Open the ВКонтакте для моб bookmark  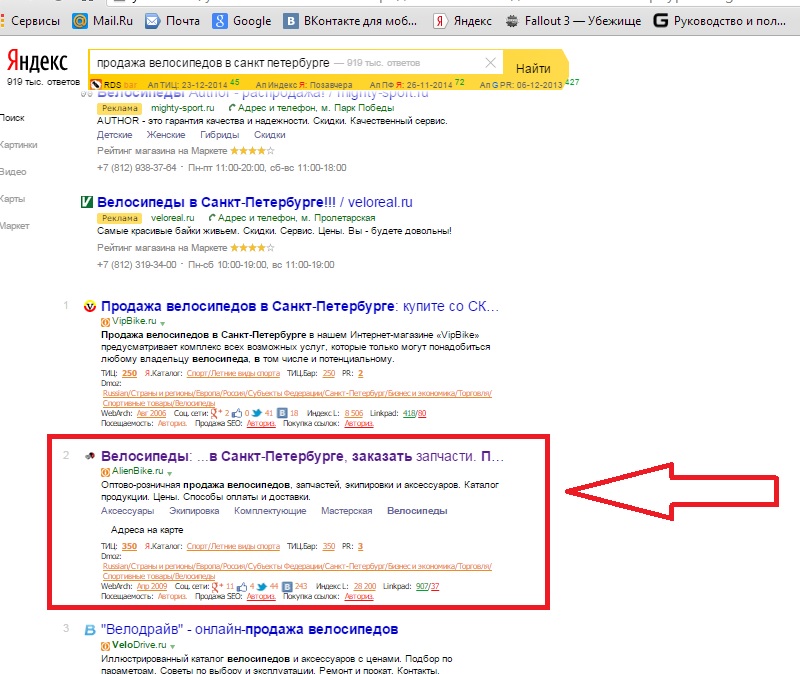click(350, 21)
